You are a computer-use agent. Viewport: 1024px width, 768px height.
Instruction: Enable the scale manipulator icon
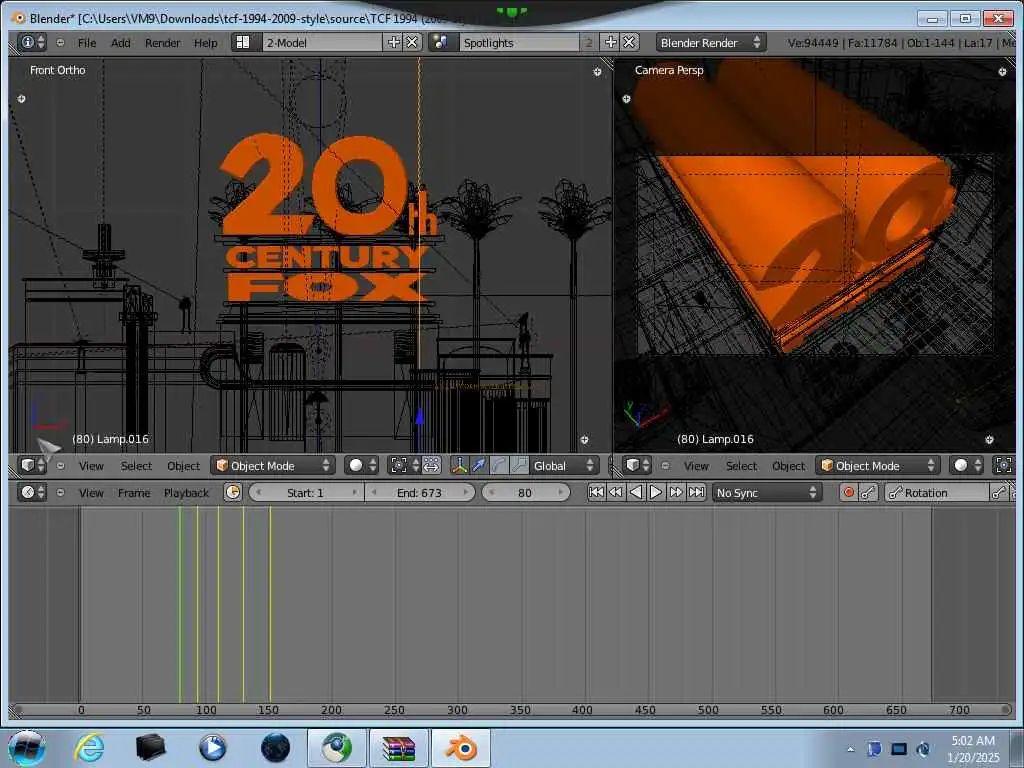click(519, 466)
